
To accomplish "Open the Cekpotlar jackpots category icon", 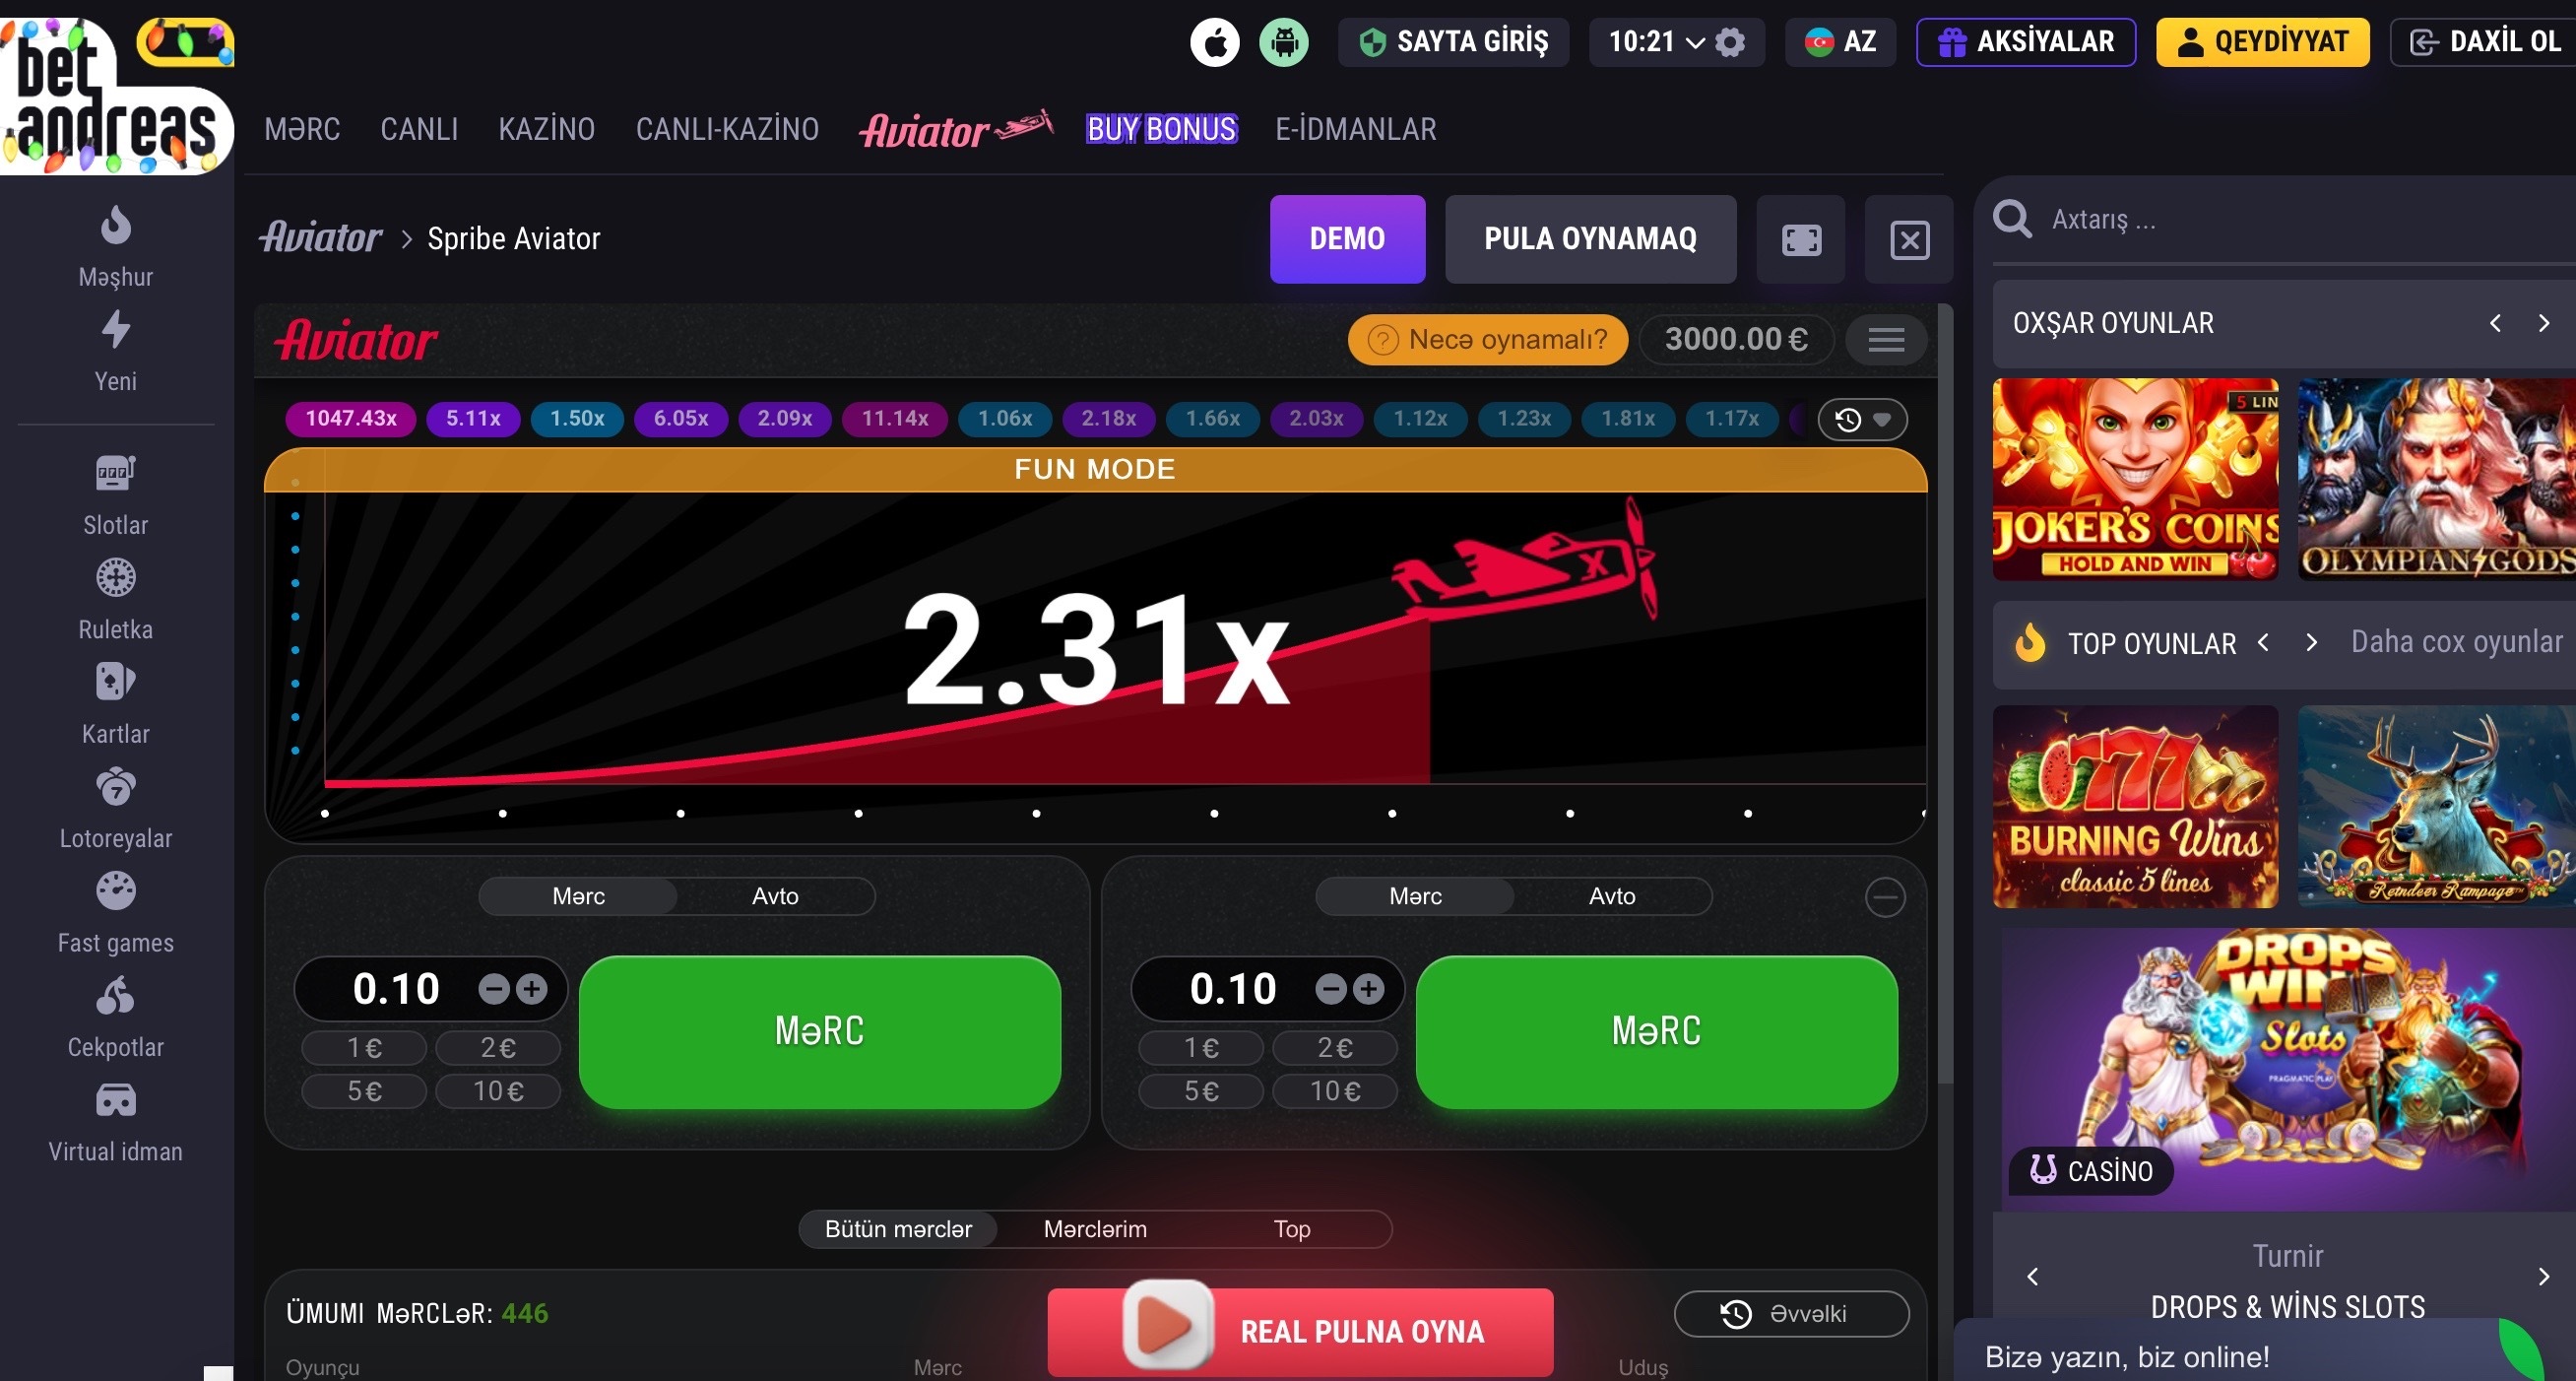I will (x=116, y=996).
